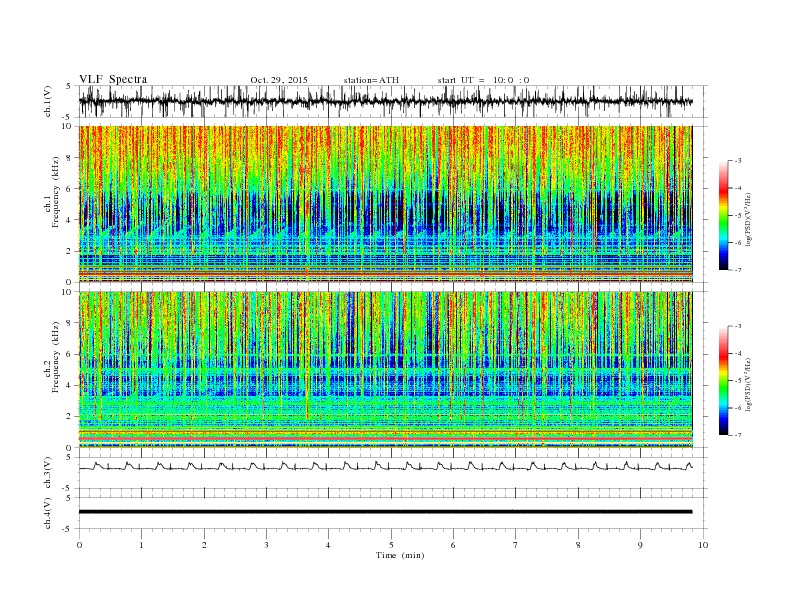Viewport: 792px width, 612px height.
Task: Click the "5" upper tick of ch.1(V) axis
Action: coord(69,86)
